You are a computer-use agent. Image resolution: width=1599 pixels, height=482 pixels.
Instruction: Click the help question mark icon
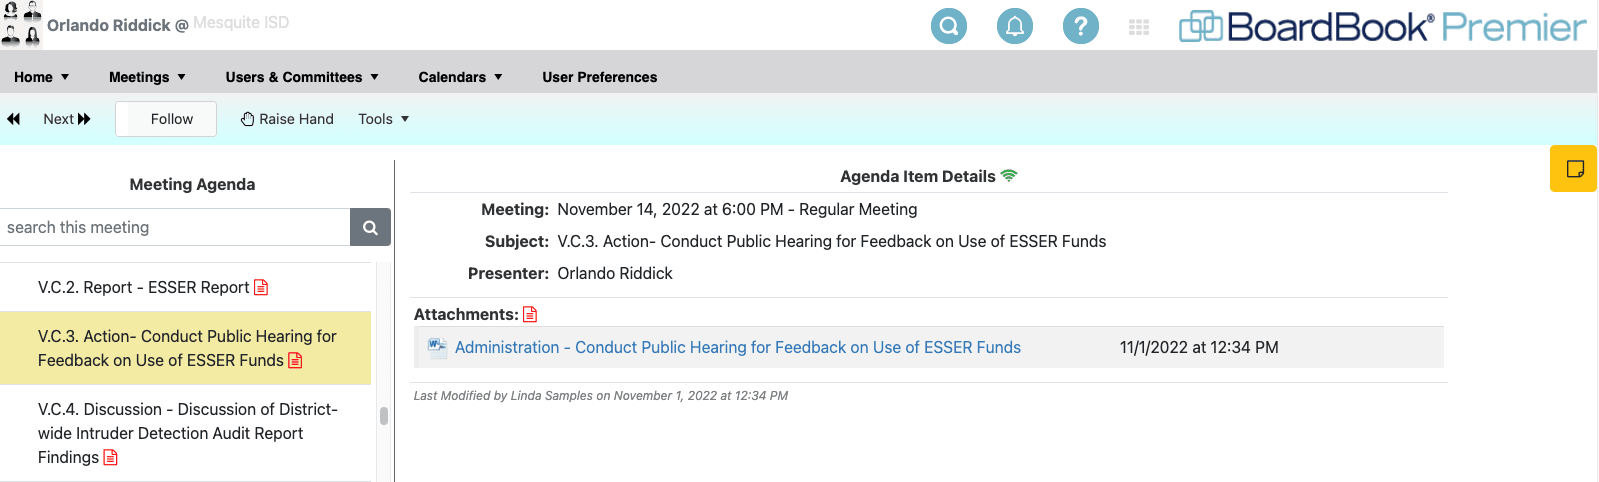point(1080,26)
